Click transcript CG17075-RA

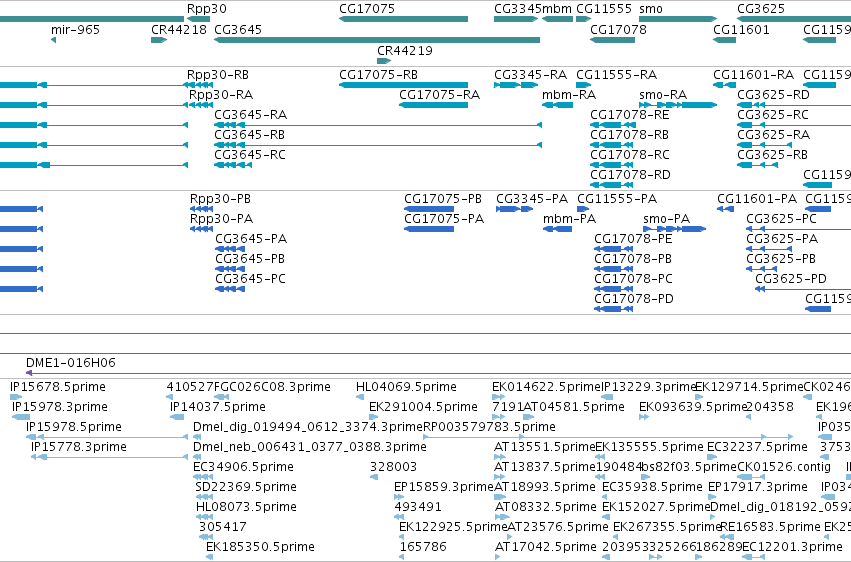tap(439, 95)
